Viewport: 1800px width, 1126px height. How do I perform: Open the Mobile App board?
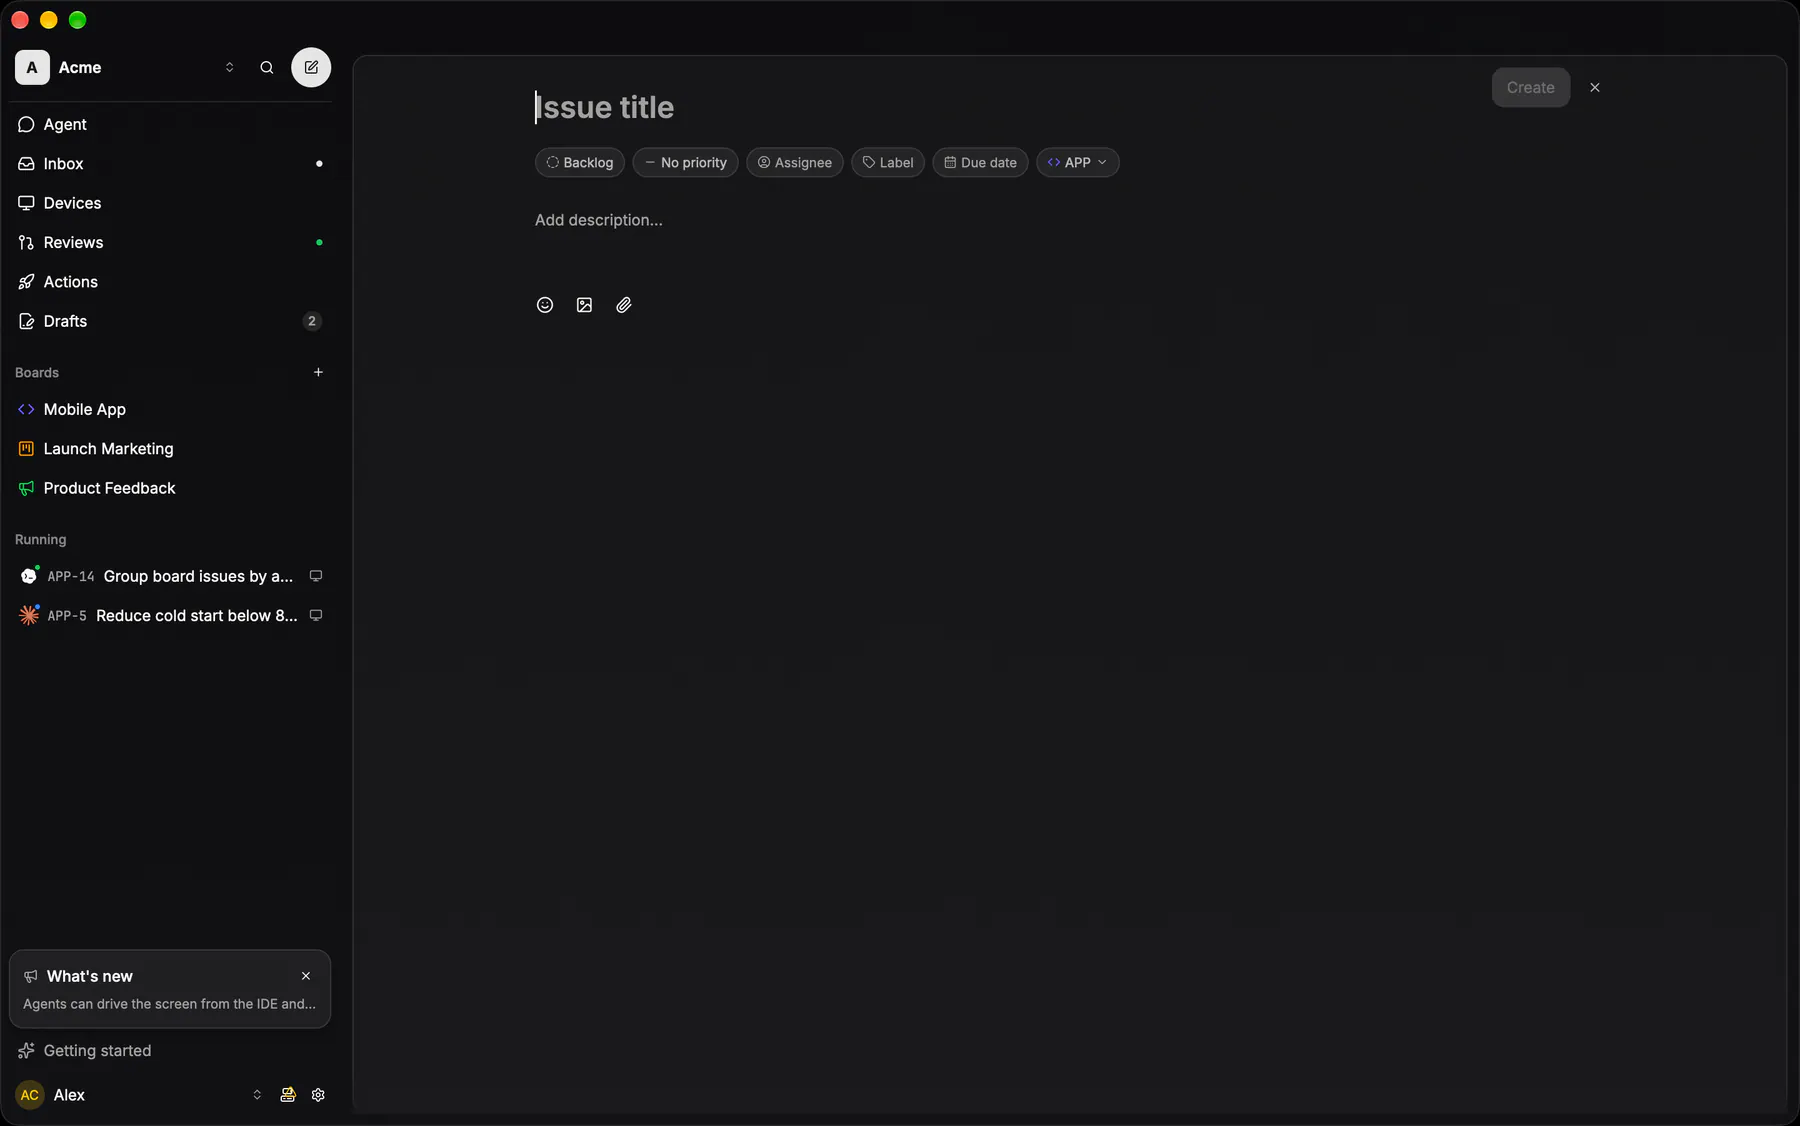(x=170, y=409)
